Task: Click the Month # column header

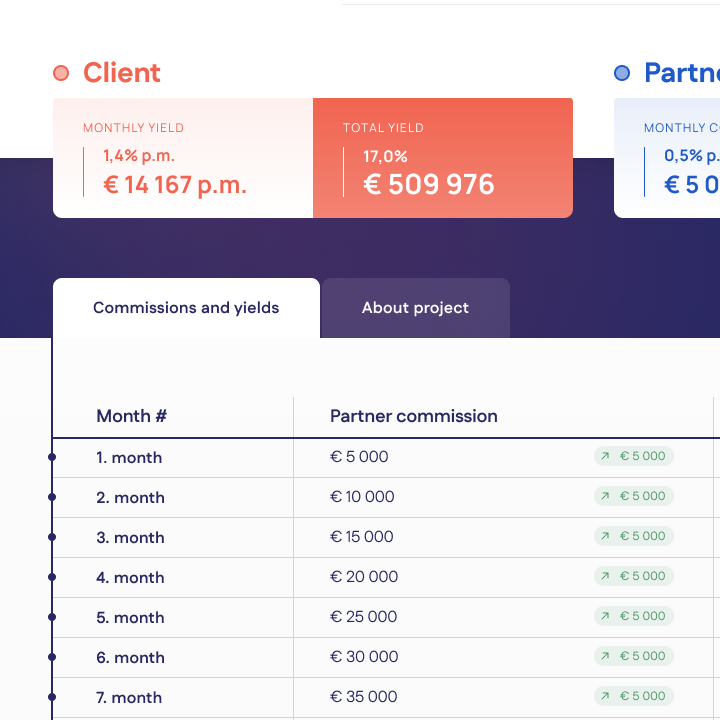Action: click(x=131, y=416)
